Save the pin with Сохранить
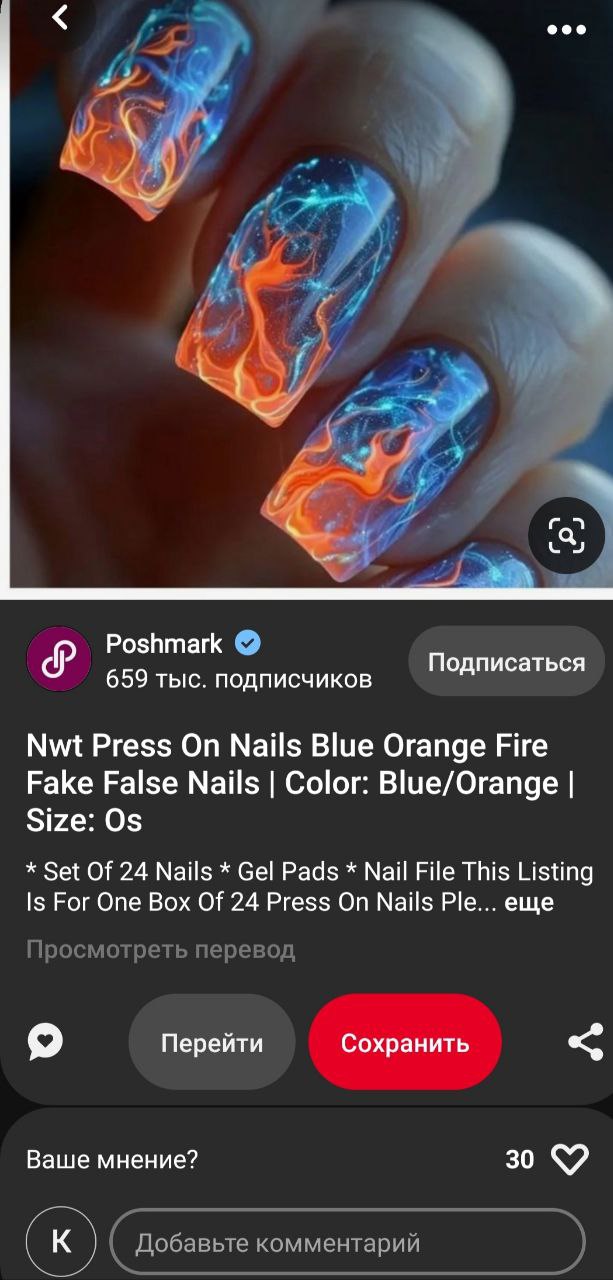 tap(405, 1042)
